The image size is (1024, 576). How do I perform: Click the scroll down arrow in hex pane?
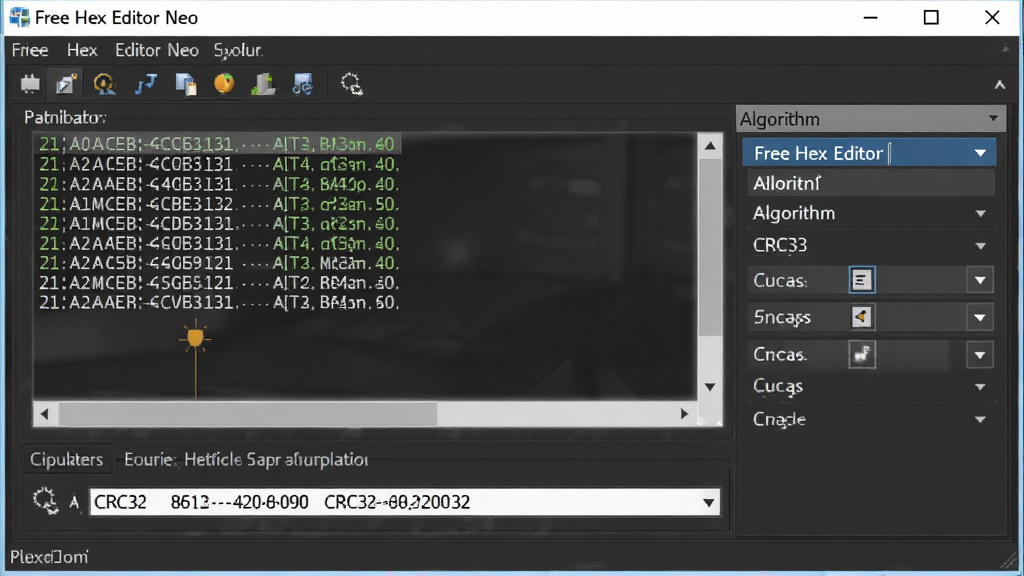710,387
